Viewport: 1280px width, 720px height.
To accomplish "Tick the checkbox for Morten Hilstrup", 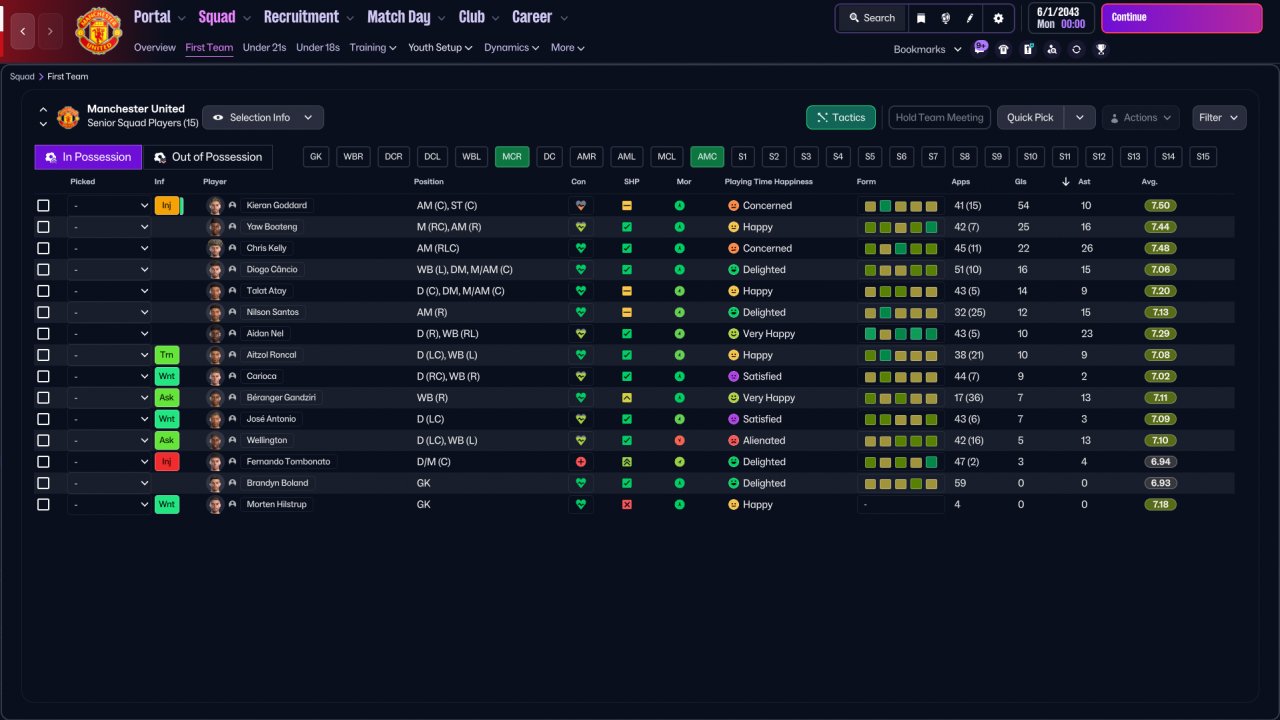I will (43, 505).
